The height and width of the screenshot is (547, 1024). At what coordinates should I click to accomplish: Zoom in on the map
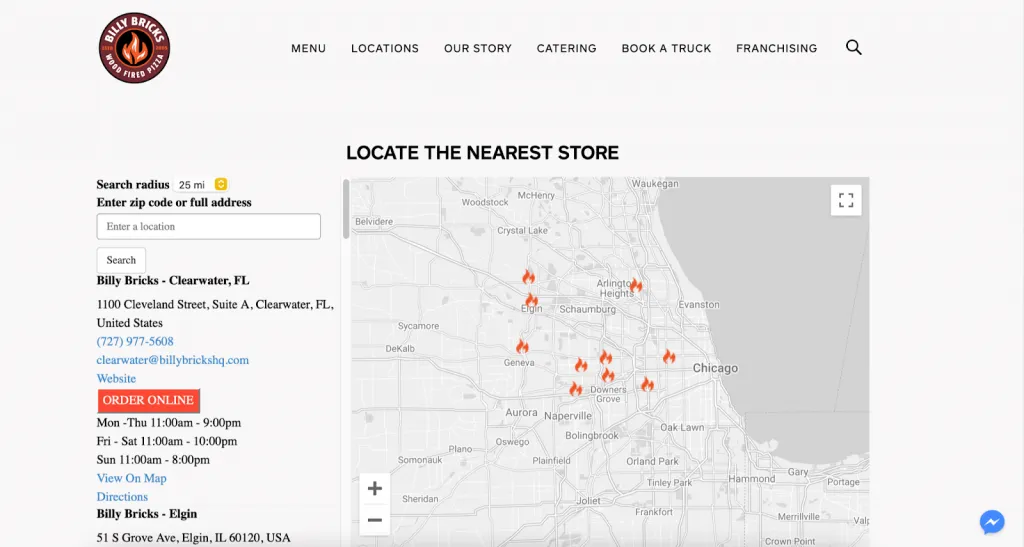pos(375,488)
